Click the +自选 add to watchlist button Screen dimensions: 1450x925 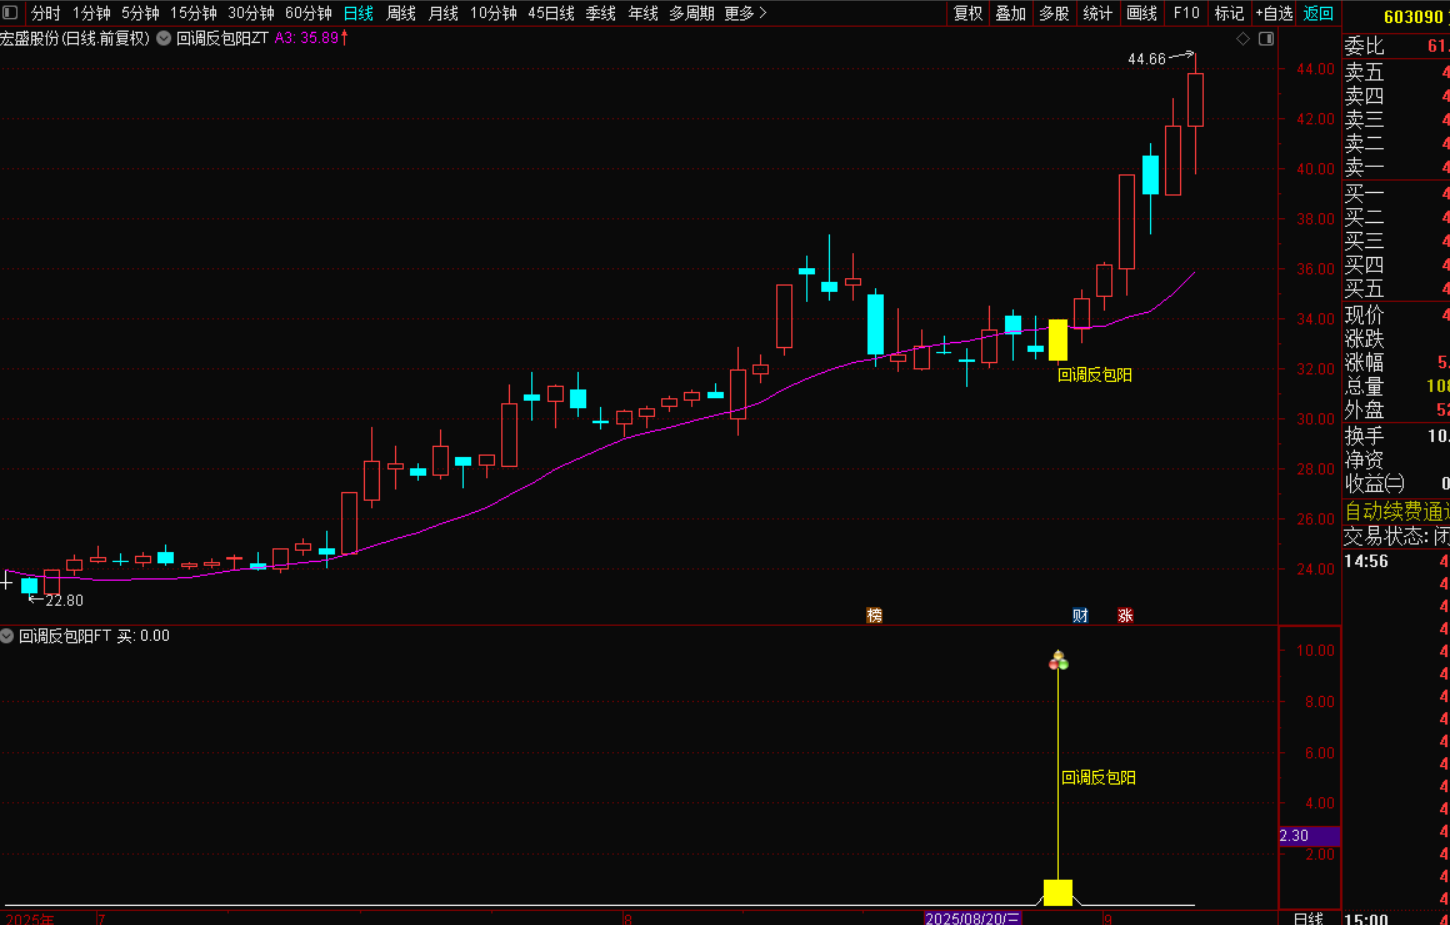pyautogui.click(x=1274, y=13)
